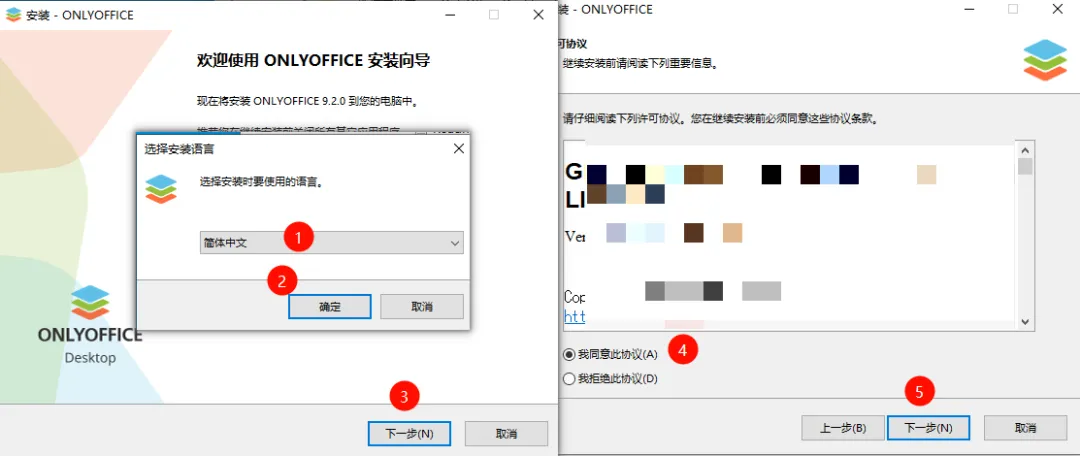The image size is (1080, 456).
Task: Click the ONLYOFFICE icon in the language dialog
Action: pos(161,189)
